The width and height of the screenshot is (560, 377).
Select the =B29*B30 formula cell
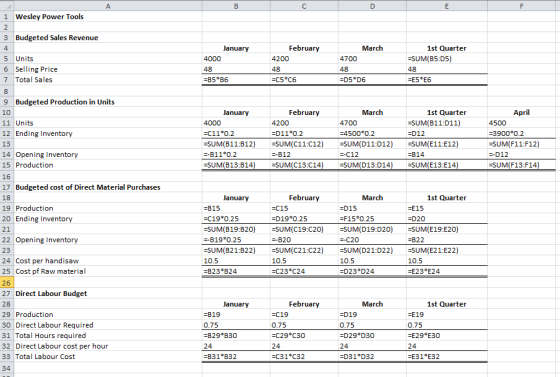pyautogui.click(x=236, y=336)
